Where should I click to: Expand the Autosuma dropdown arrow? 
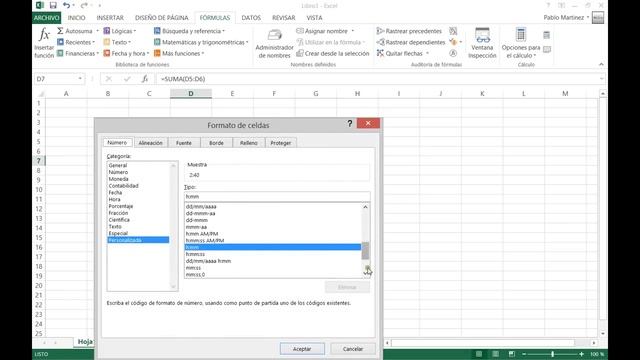[x=97, y=31]
